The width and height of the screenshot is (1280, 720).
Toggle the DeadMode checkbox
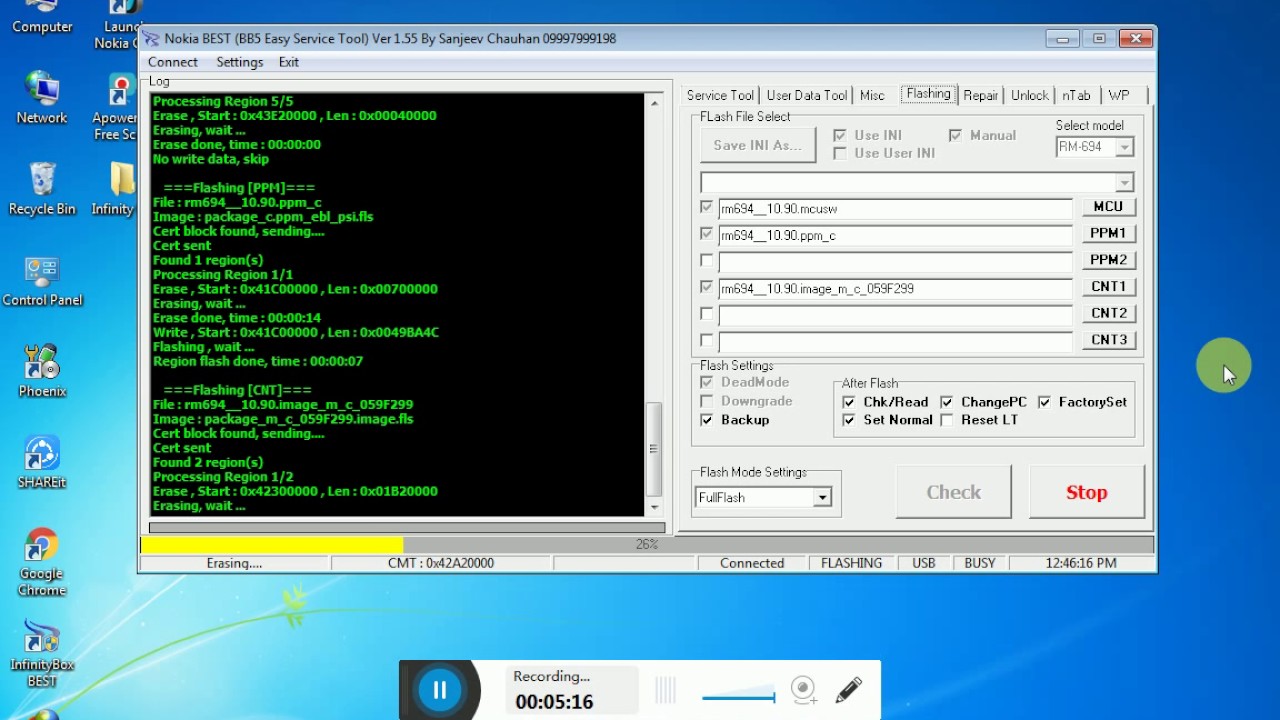pyautogui.click(x=707, y=382)
